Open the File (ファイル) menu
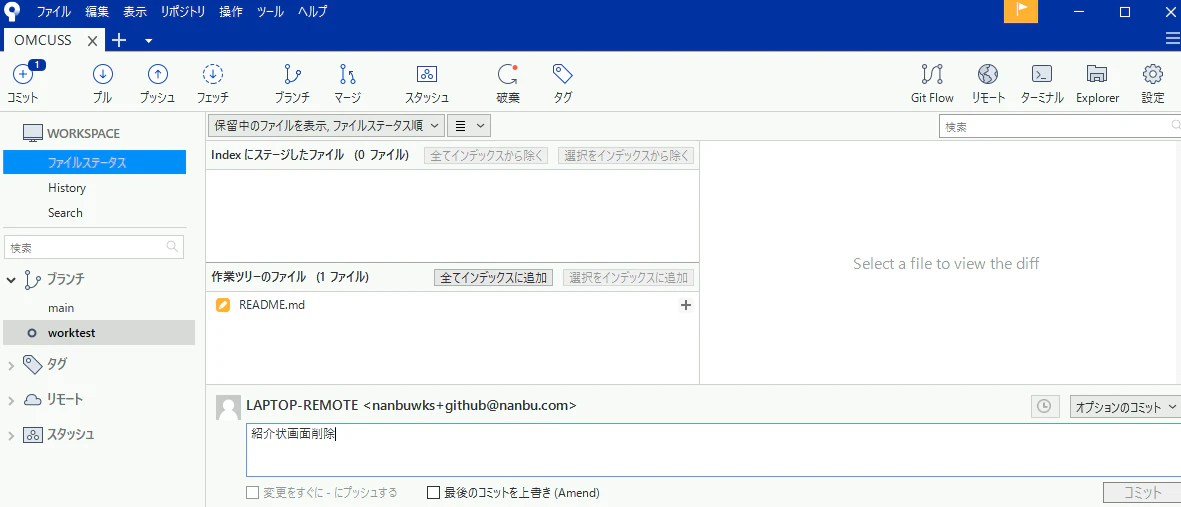The width and height of the screenshot is (1181, 507). click(x=53, y=11)
